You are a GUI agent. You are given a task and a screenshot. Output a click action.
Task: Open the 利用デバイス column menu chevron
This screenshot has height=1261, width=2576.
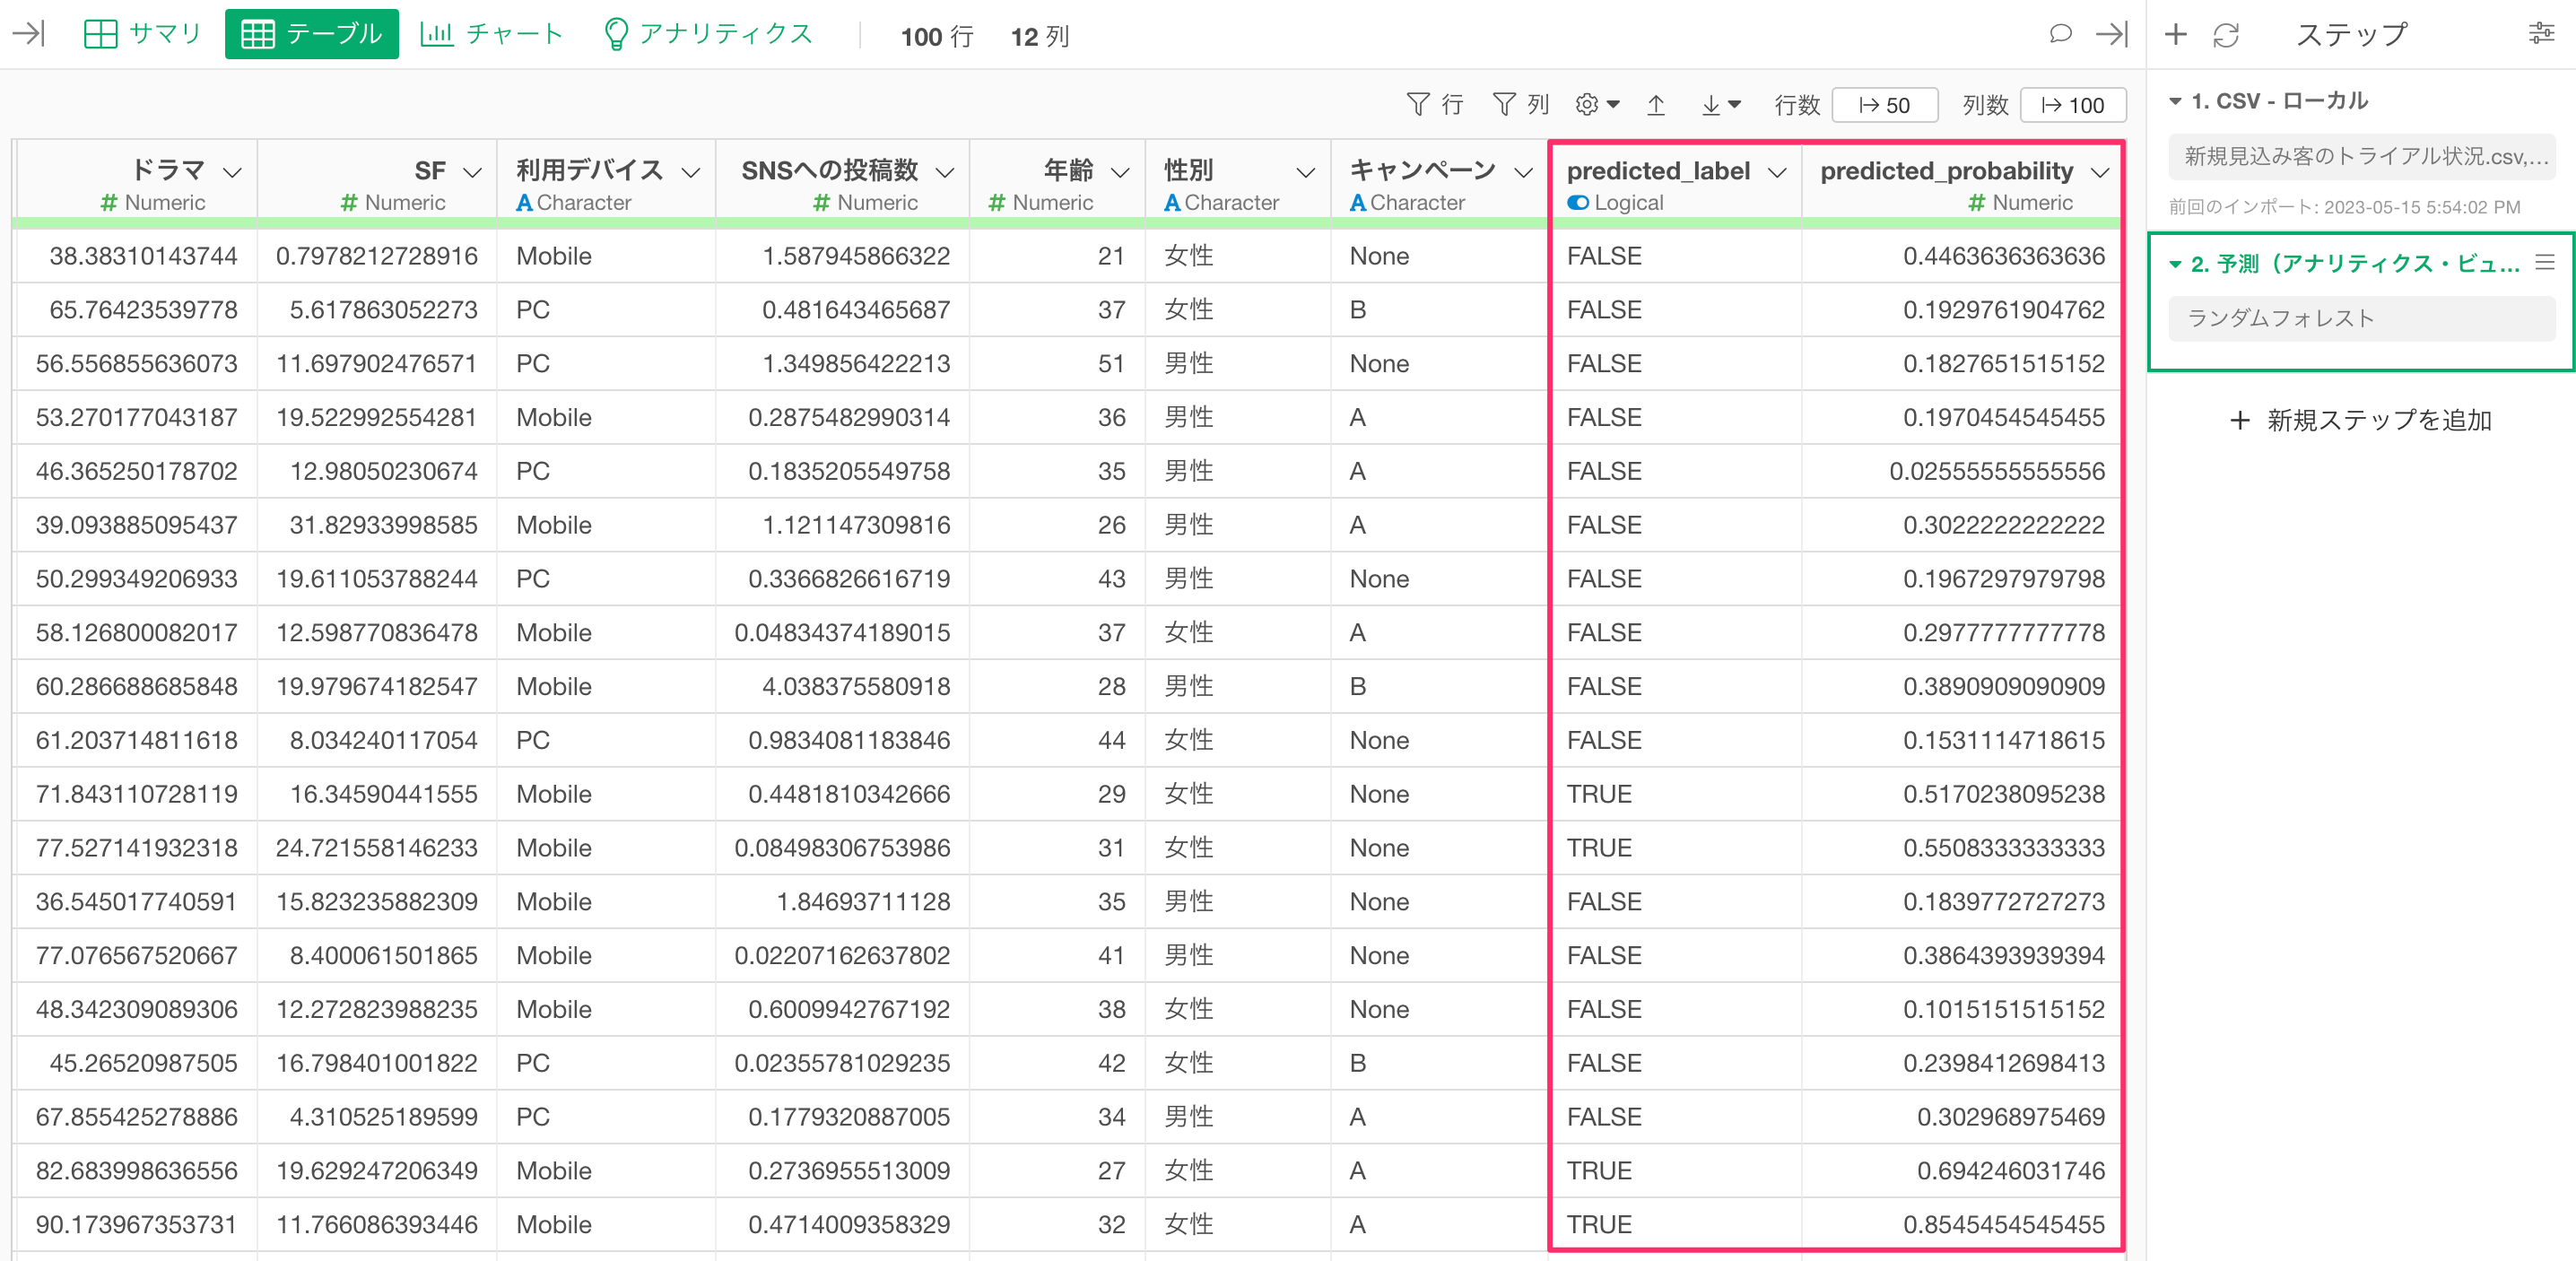pyautogui.click(x=690, y=172)
